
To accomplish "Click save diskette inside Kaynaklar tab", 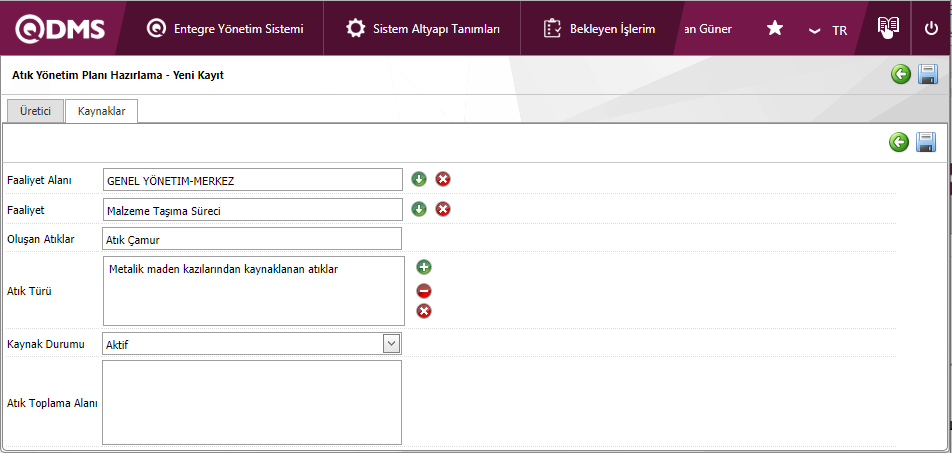I will pyautogui.click(x=925, y=142).
